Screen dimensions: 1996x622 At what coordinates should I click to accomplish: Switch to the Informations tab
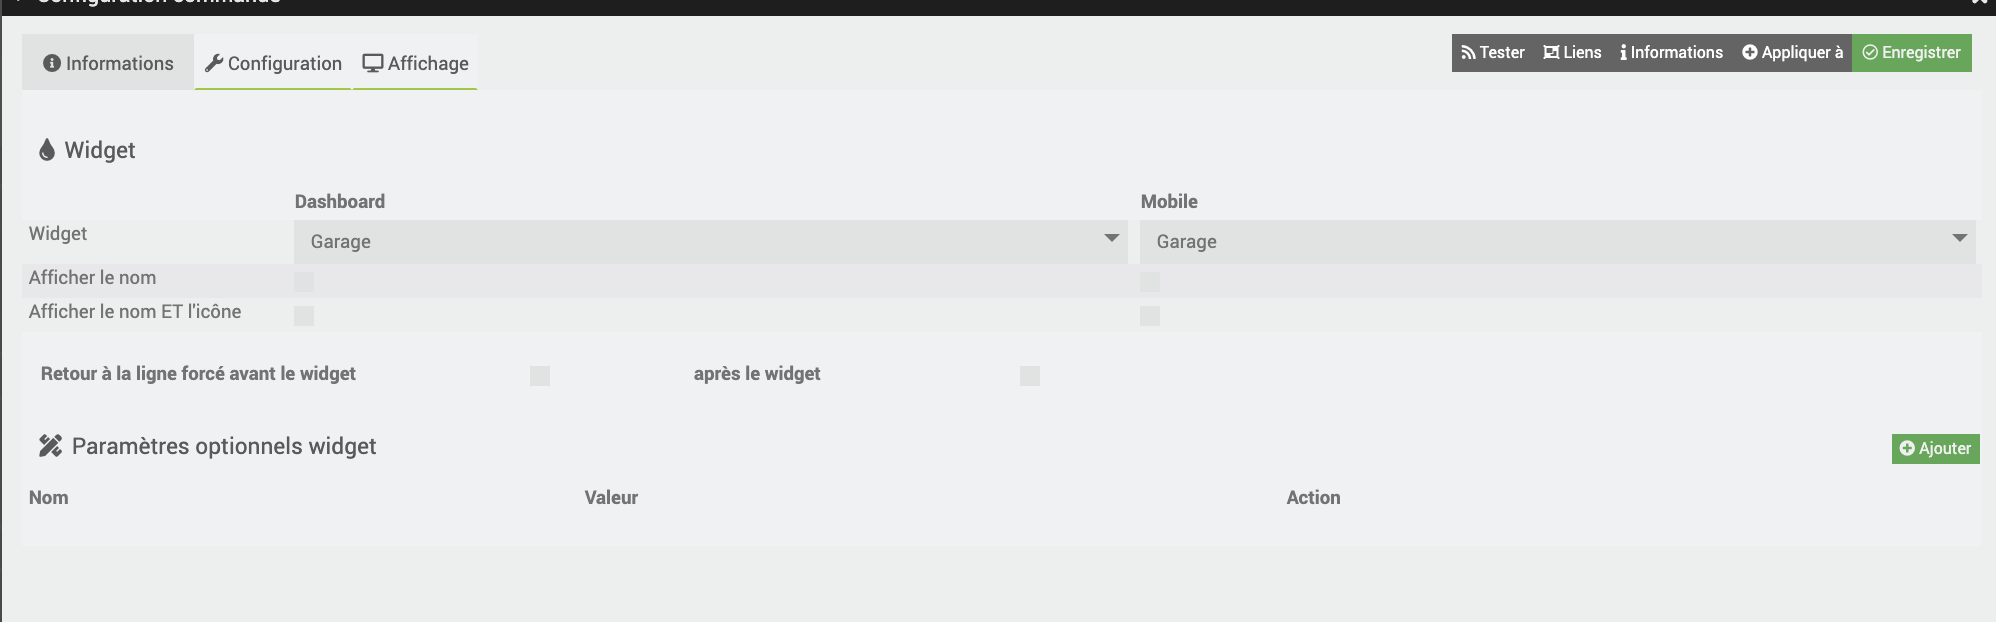(108, 63)
